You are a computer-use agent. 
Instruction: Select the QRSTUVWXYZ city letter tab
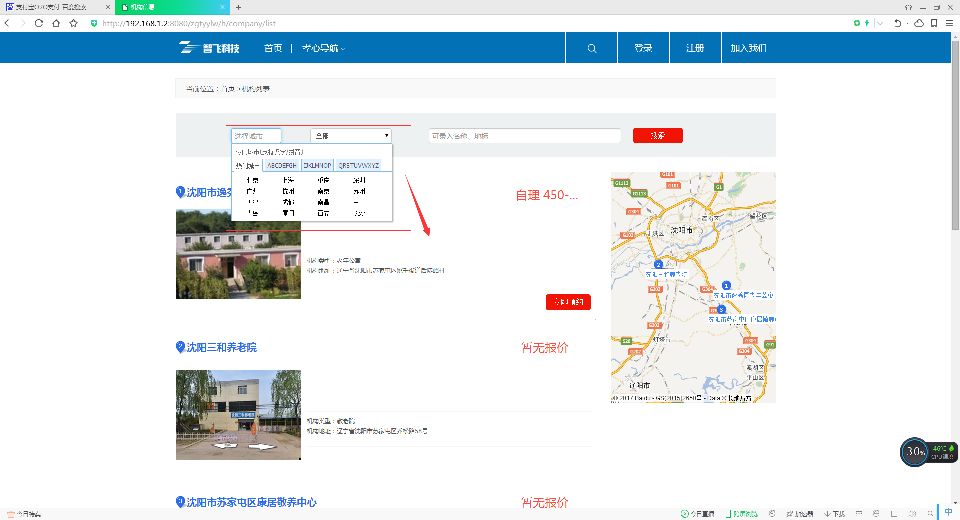[358, 164]
